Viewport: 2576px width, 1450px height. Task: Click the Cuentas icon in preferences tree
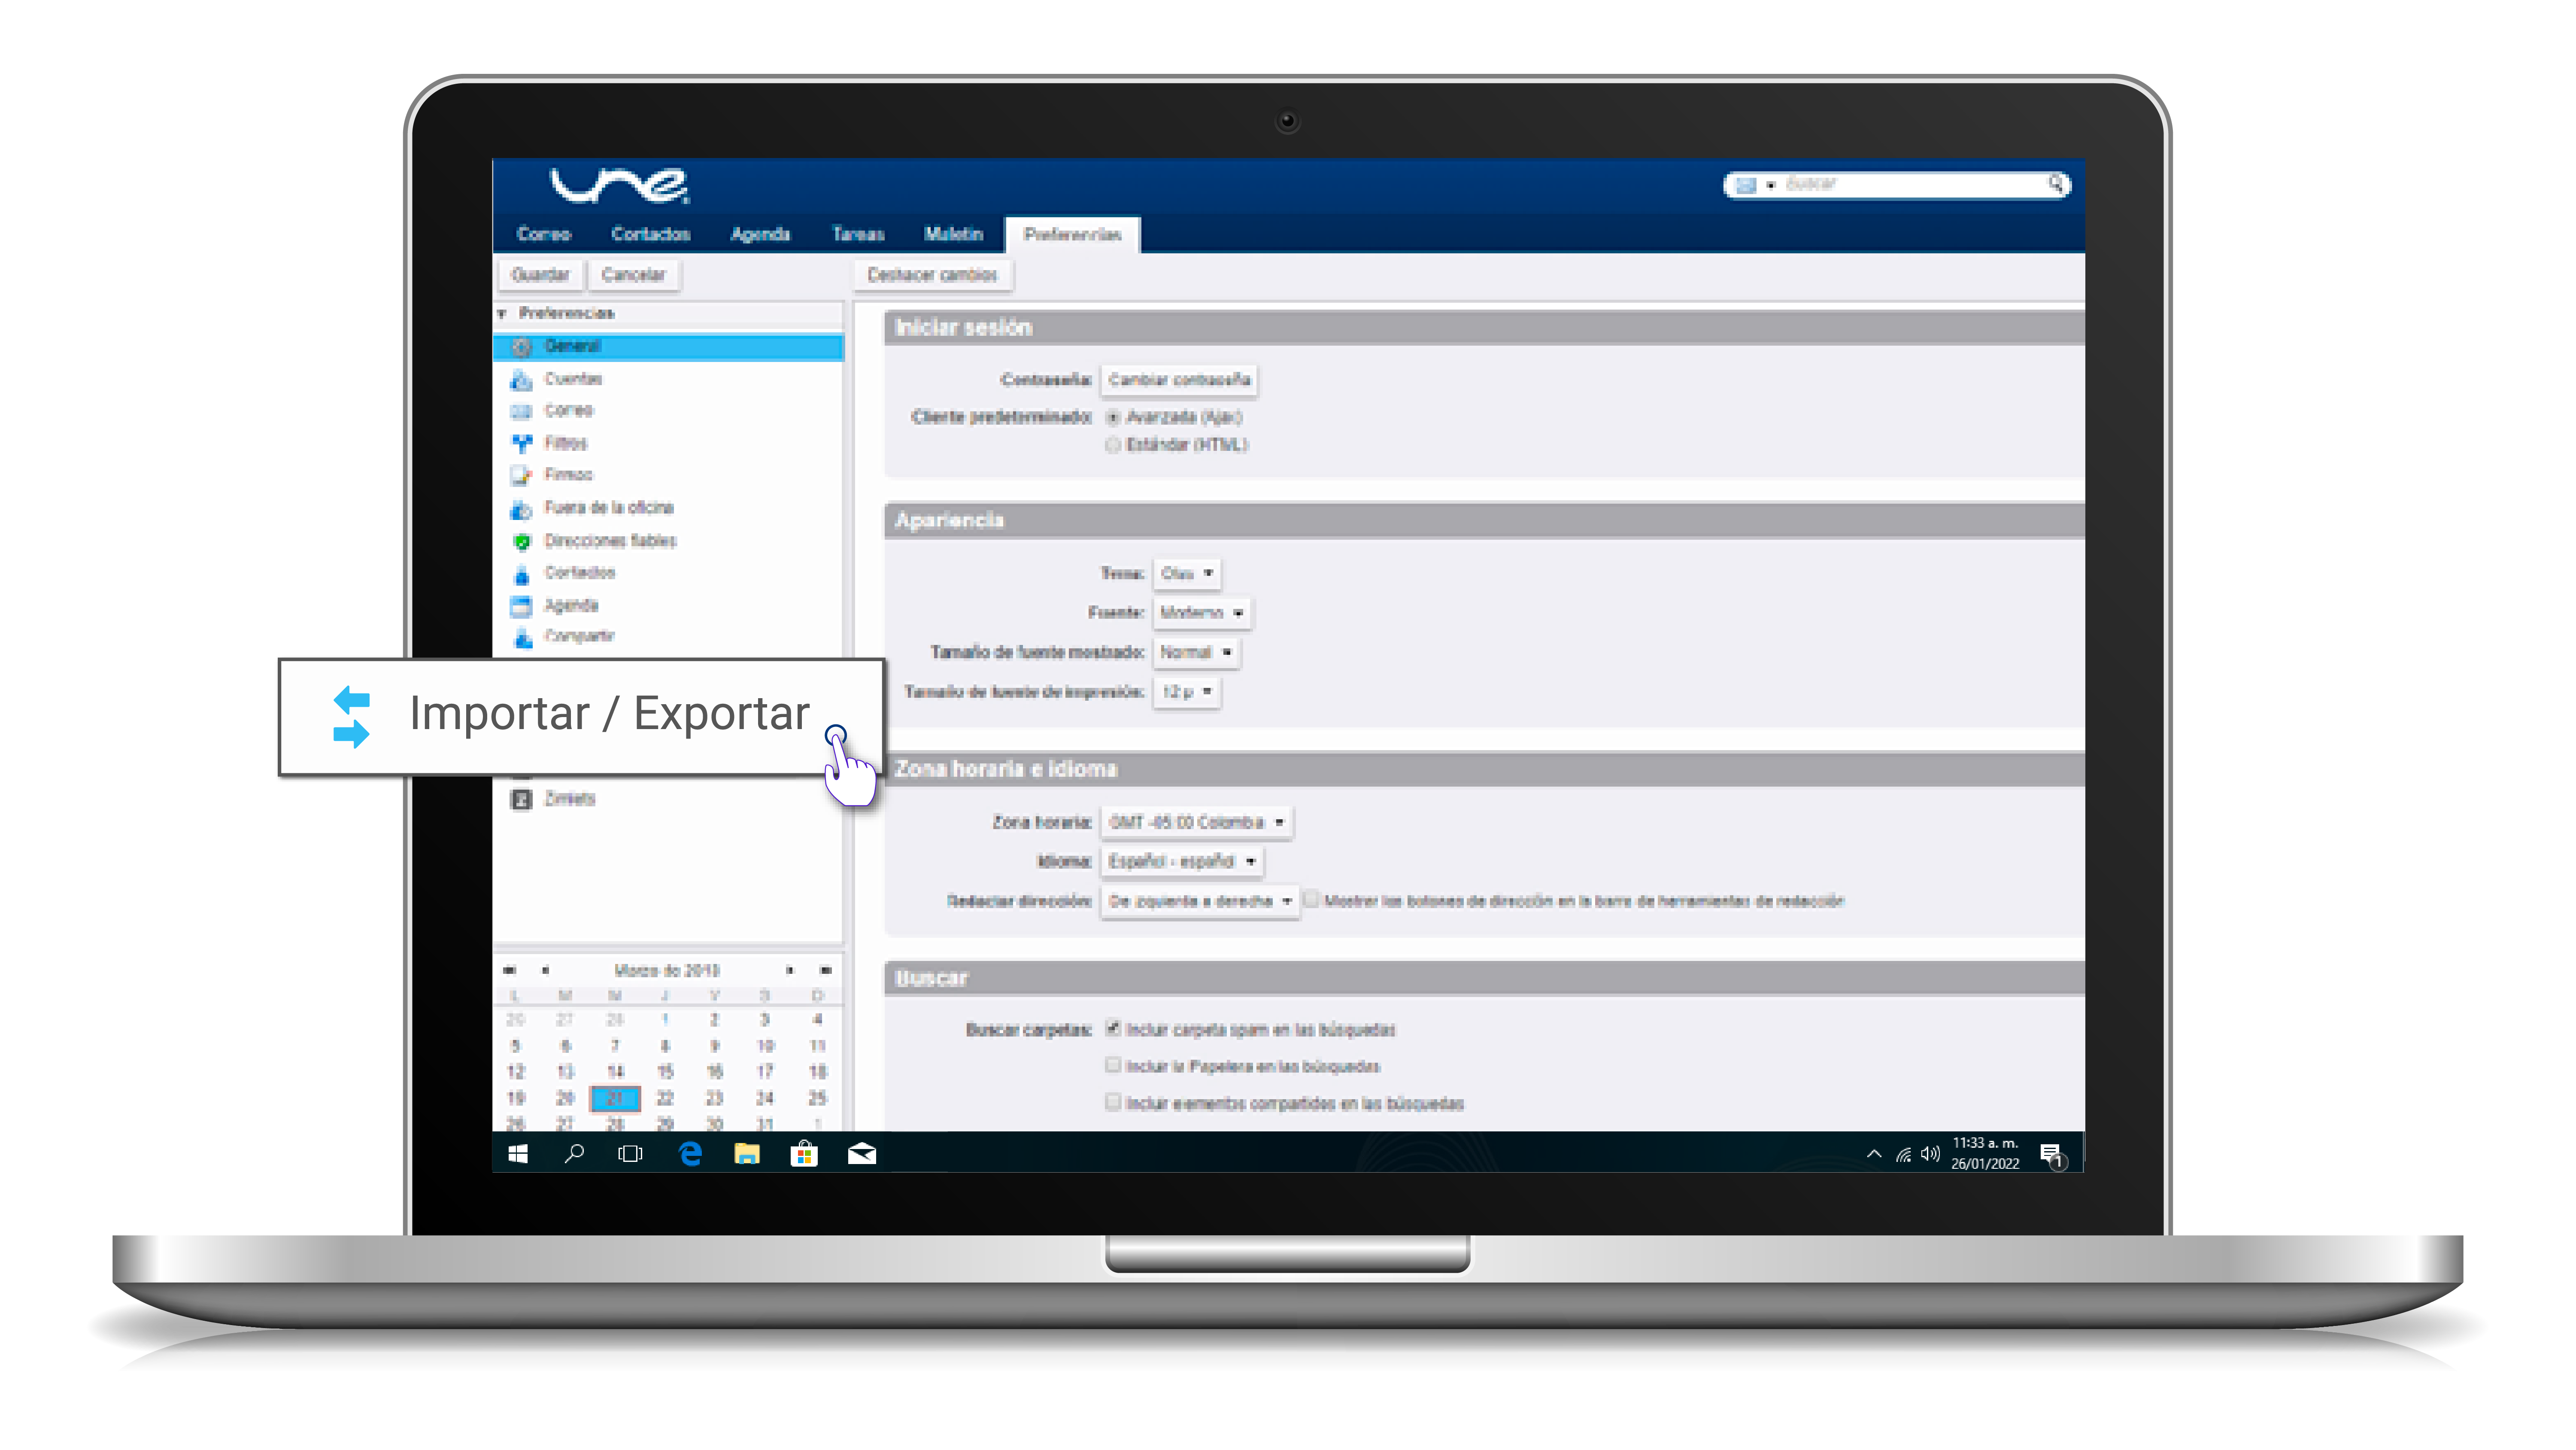(x=521, y=380)
